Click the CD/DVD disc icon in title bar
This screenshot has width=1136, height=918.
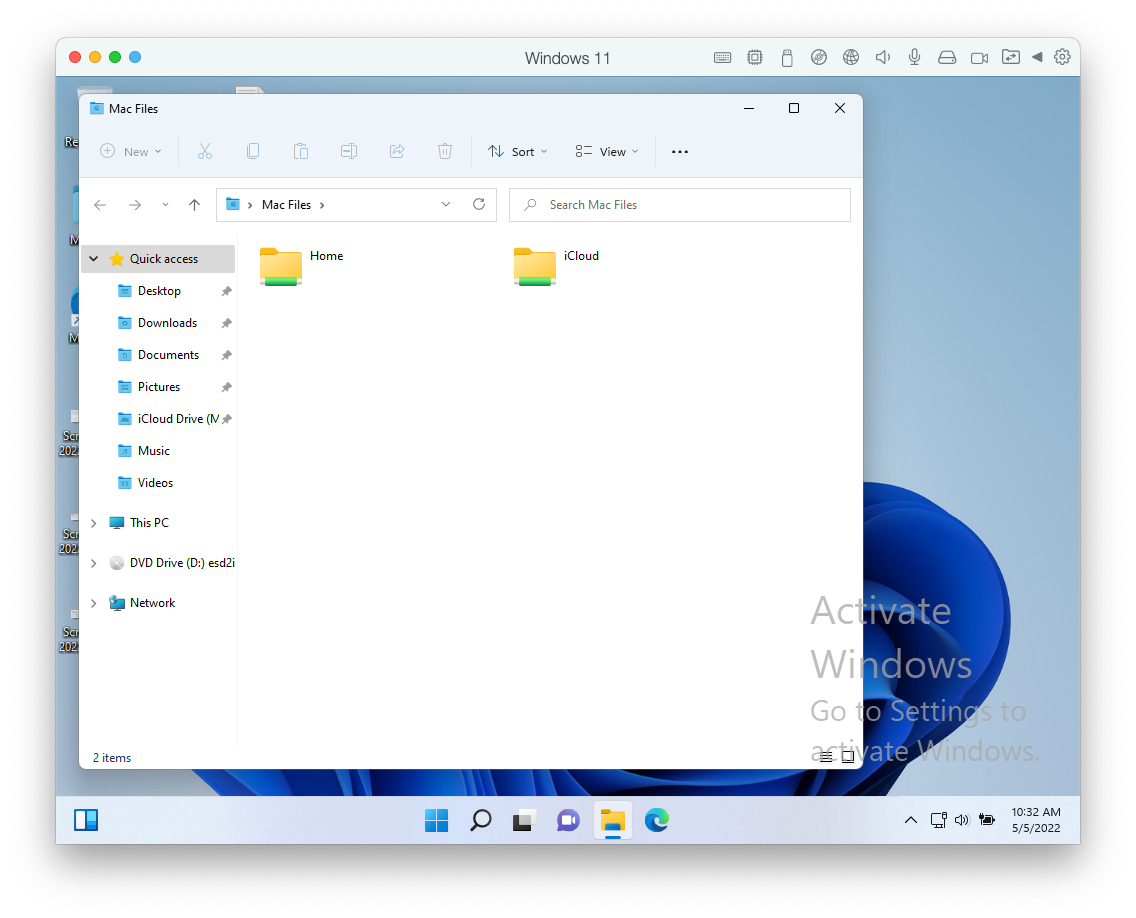819,57
